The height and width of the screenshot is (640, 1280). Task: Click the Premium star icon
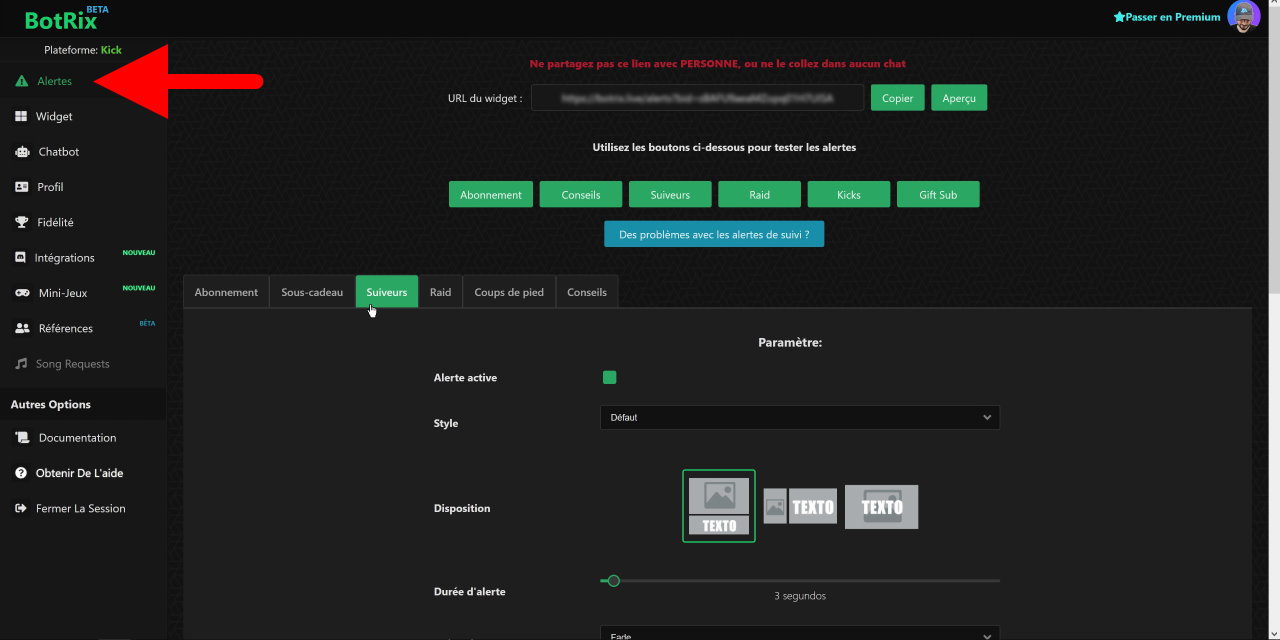coord(1120,17)
